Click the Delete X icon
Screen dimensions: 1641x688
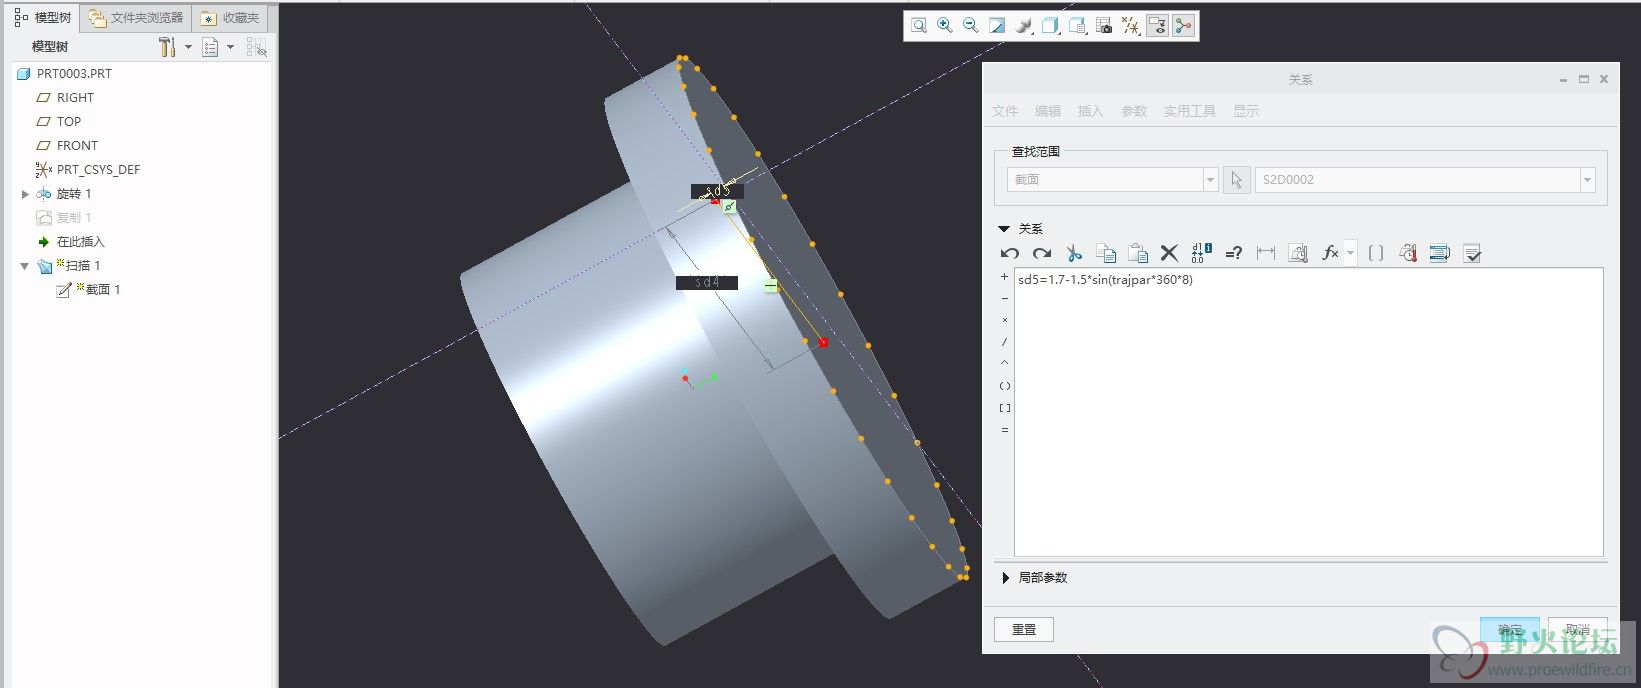tap(1169, 254)
